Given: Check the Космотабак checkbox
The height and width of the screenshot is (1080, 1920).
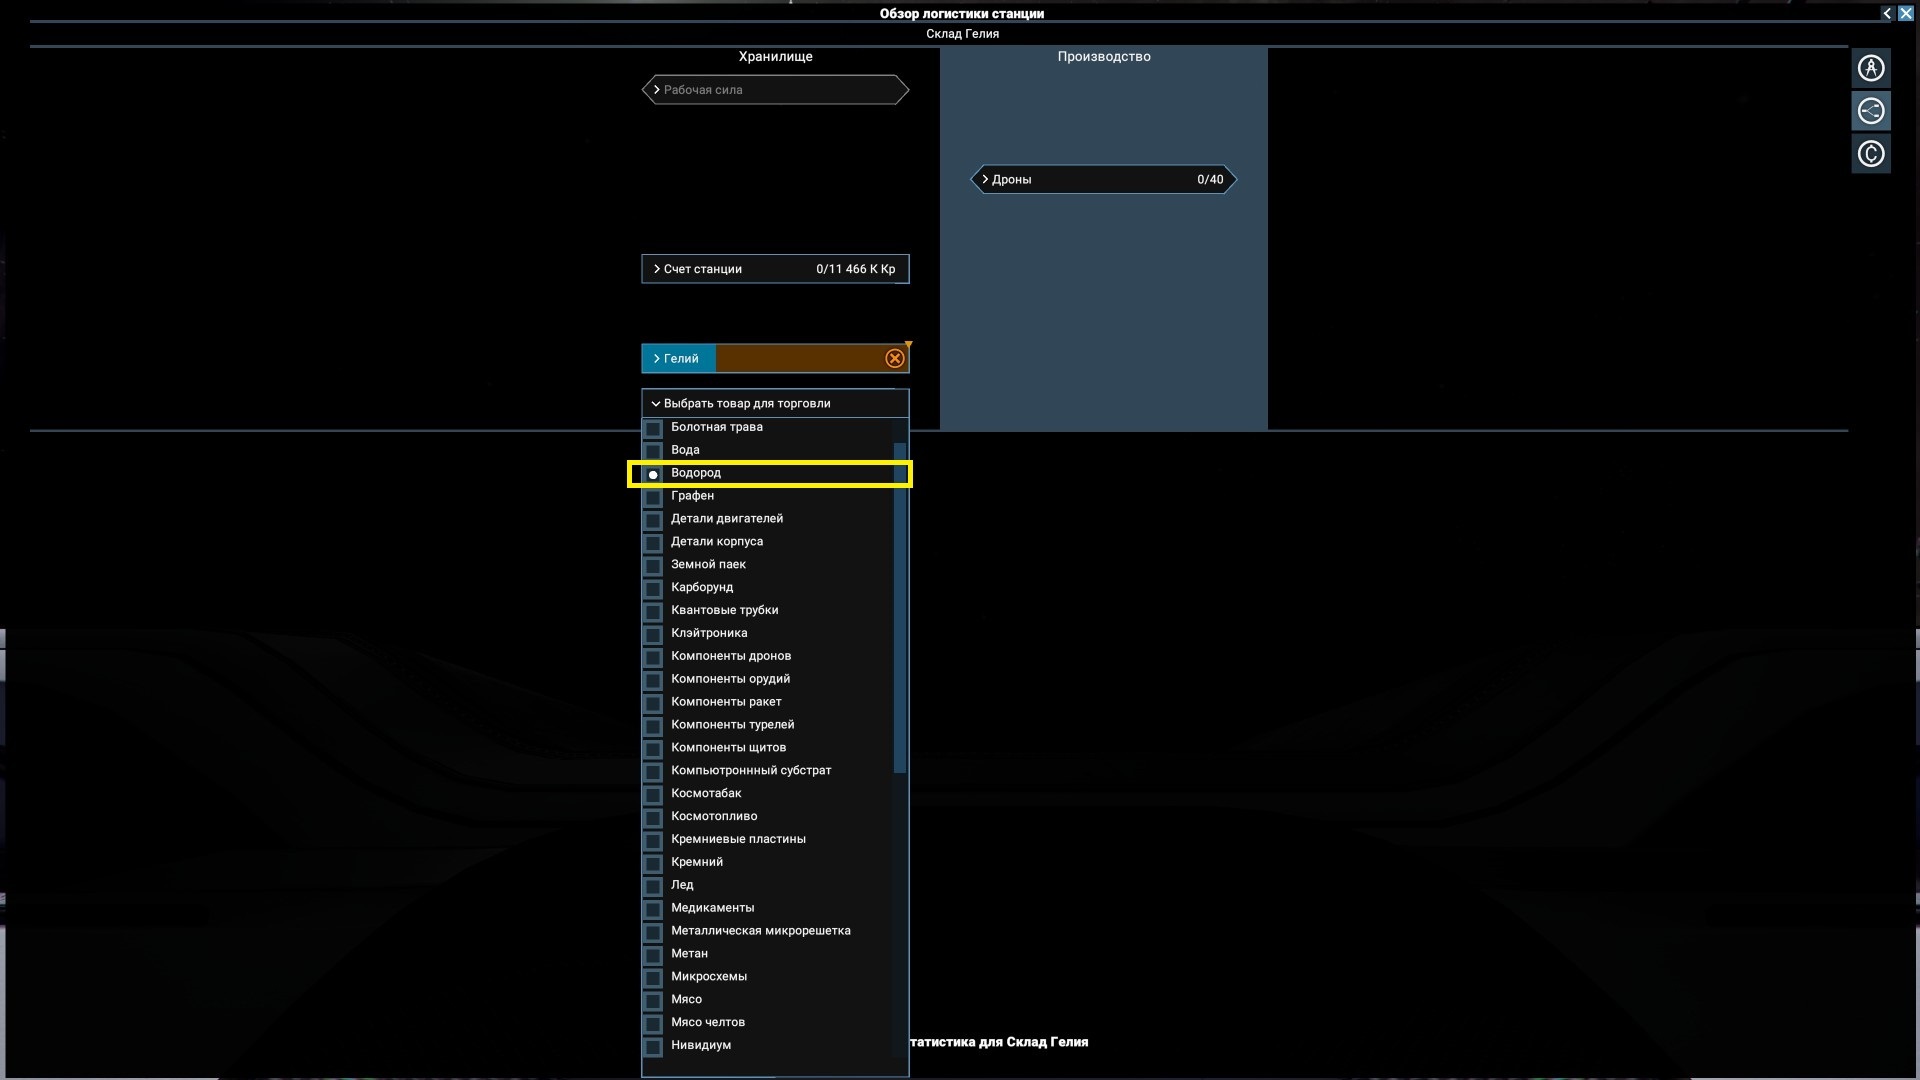Looking at the screenshot, I should (653, 795).
